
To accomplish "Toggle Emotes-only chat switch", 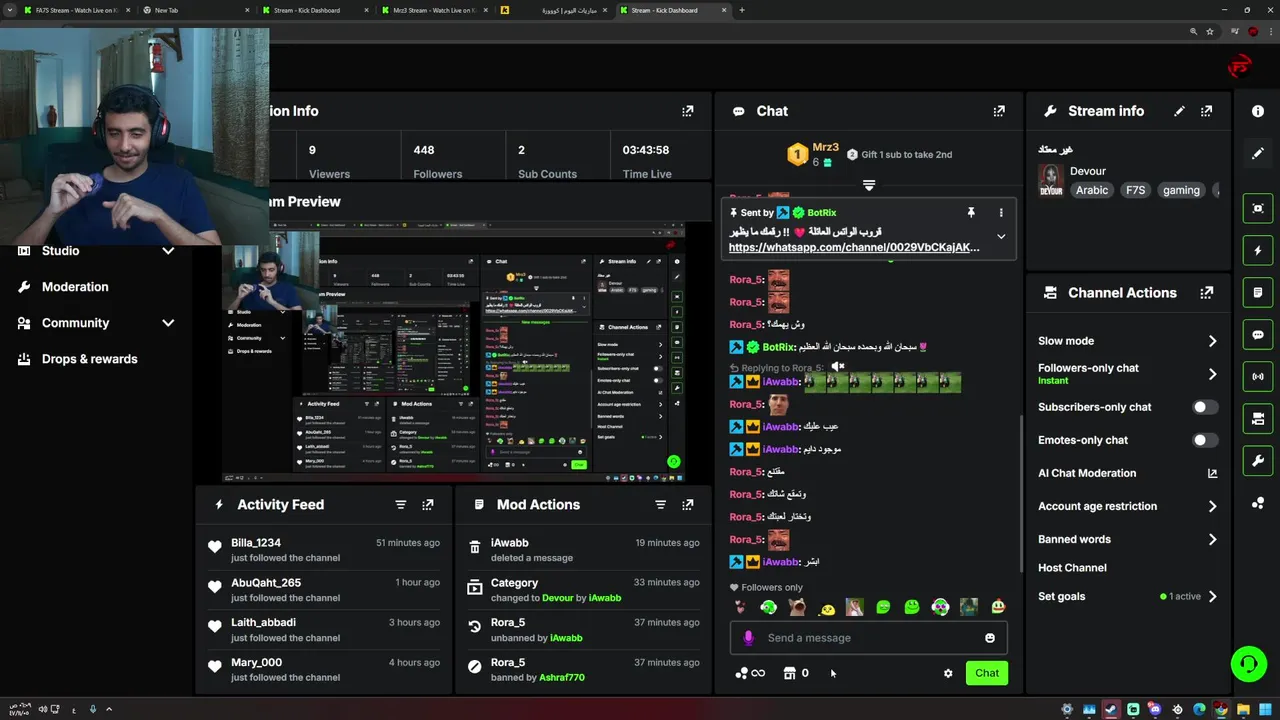I will tap(1205, 440).
